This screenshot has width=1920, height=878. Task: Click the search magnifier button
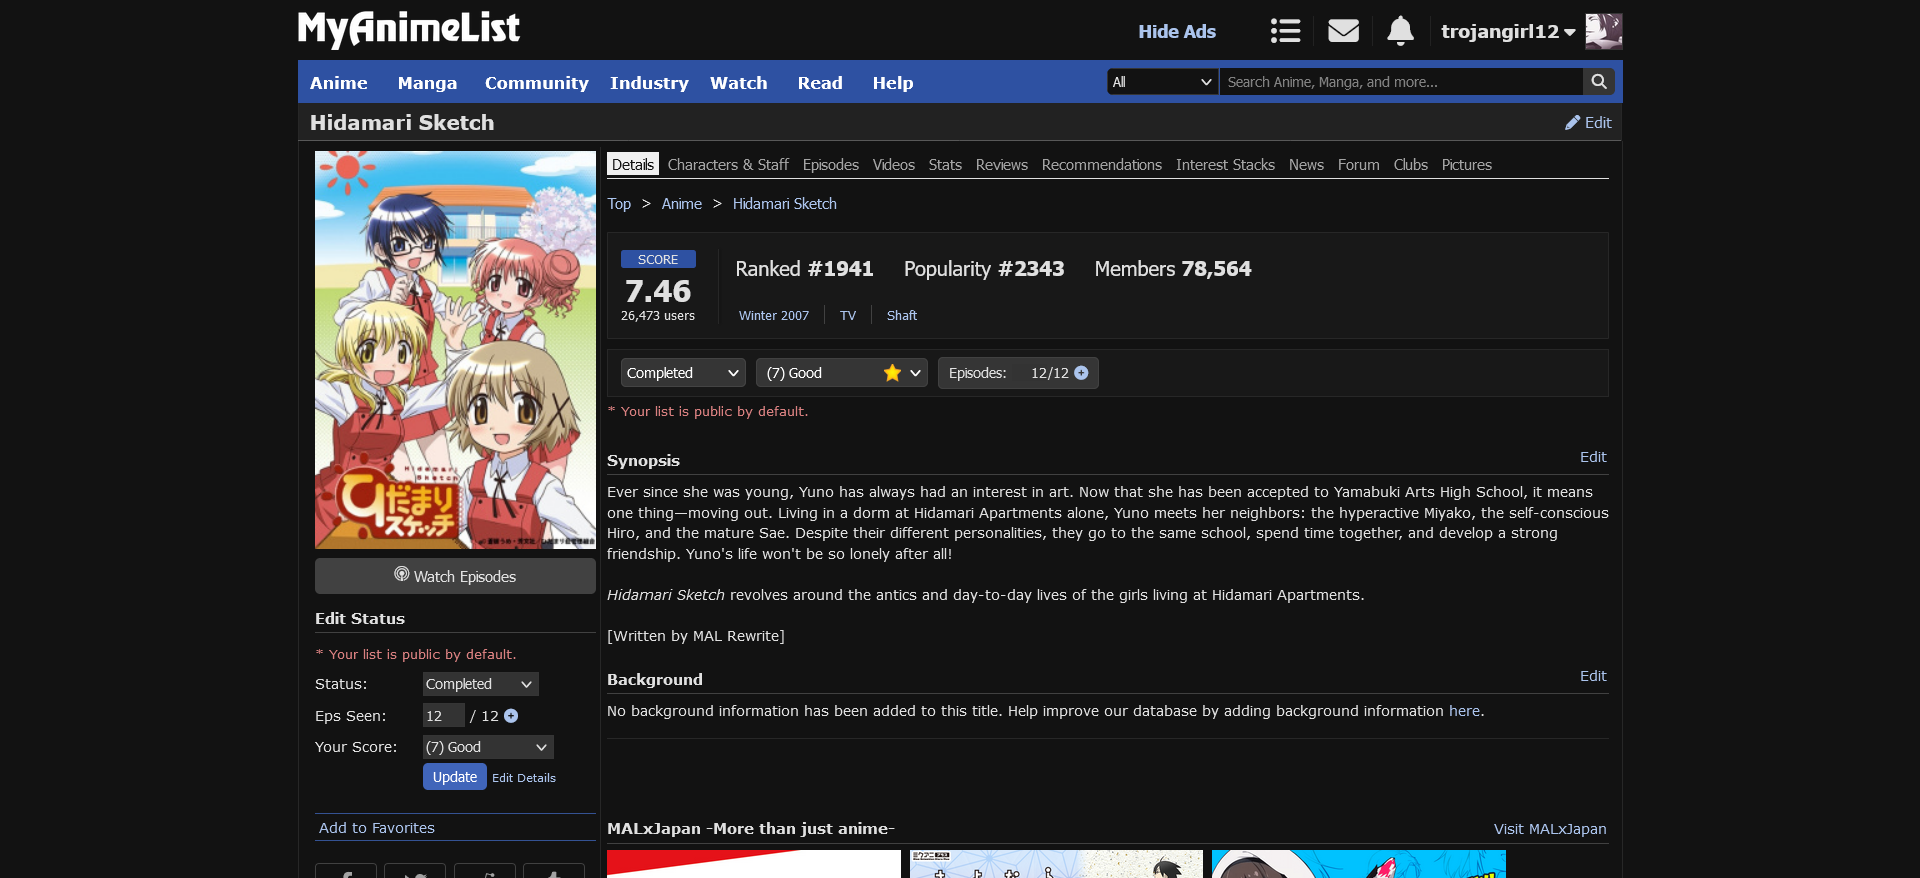pos(1599,82)
